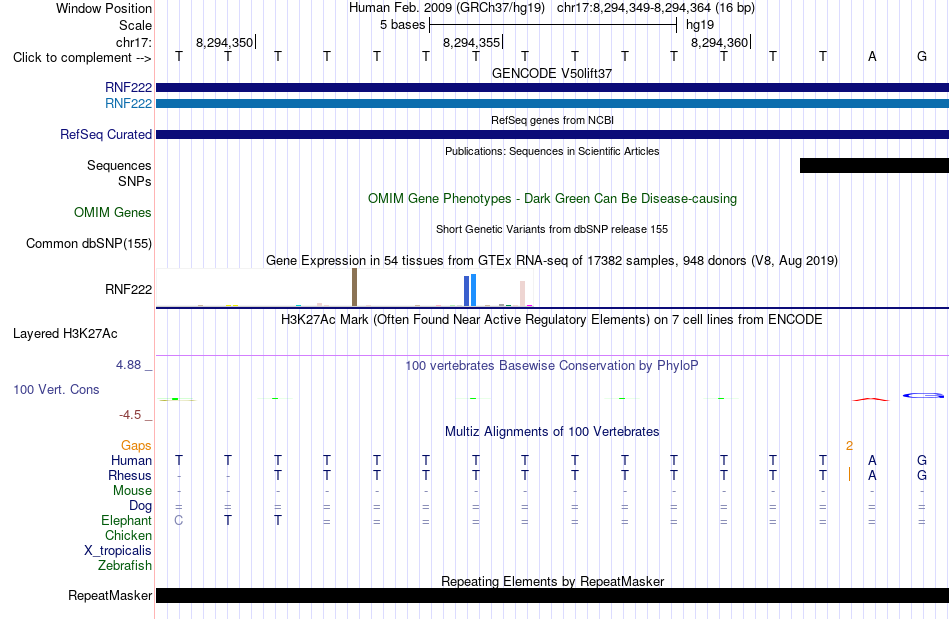
Task: Click 'RefSeq genes from NCBI' title
Action: [552, 120]
